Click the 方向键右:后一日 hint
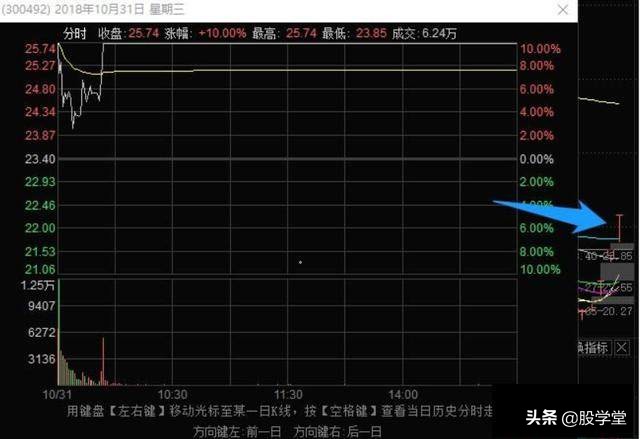This screenshot has height=439, width=640. 337,431
